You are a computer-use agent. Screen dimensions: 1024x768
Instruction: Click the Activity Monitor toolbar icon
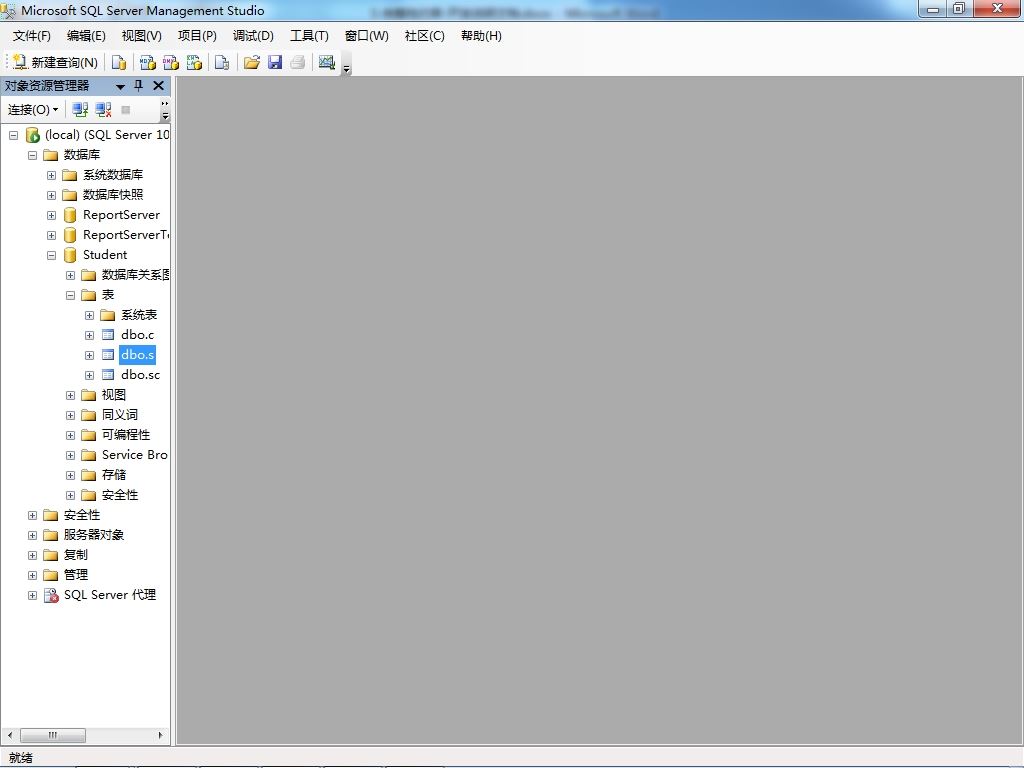pyautogui.click(x=327, y=62)
